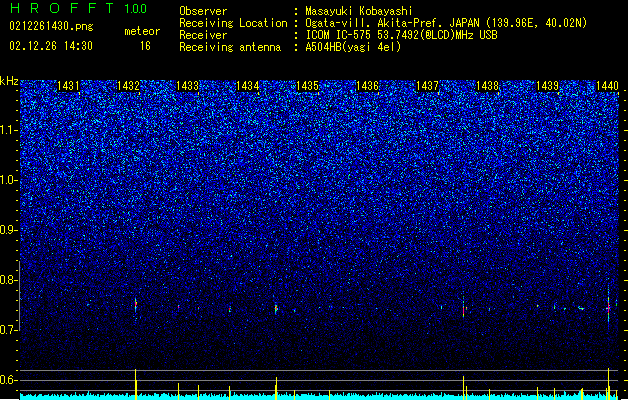Click the 1434 time axis marker
The height and width of the screenshot is (400, 629).
[248, 85]
